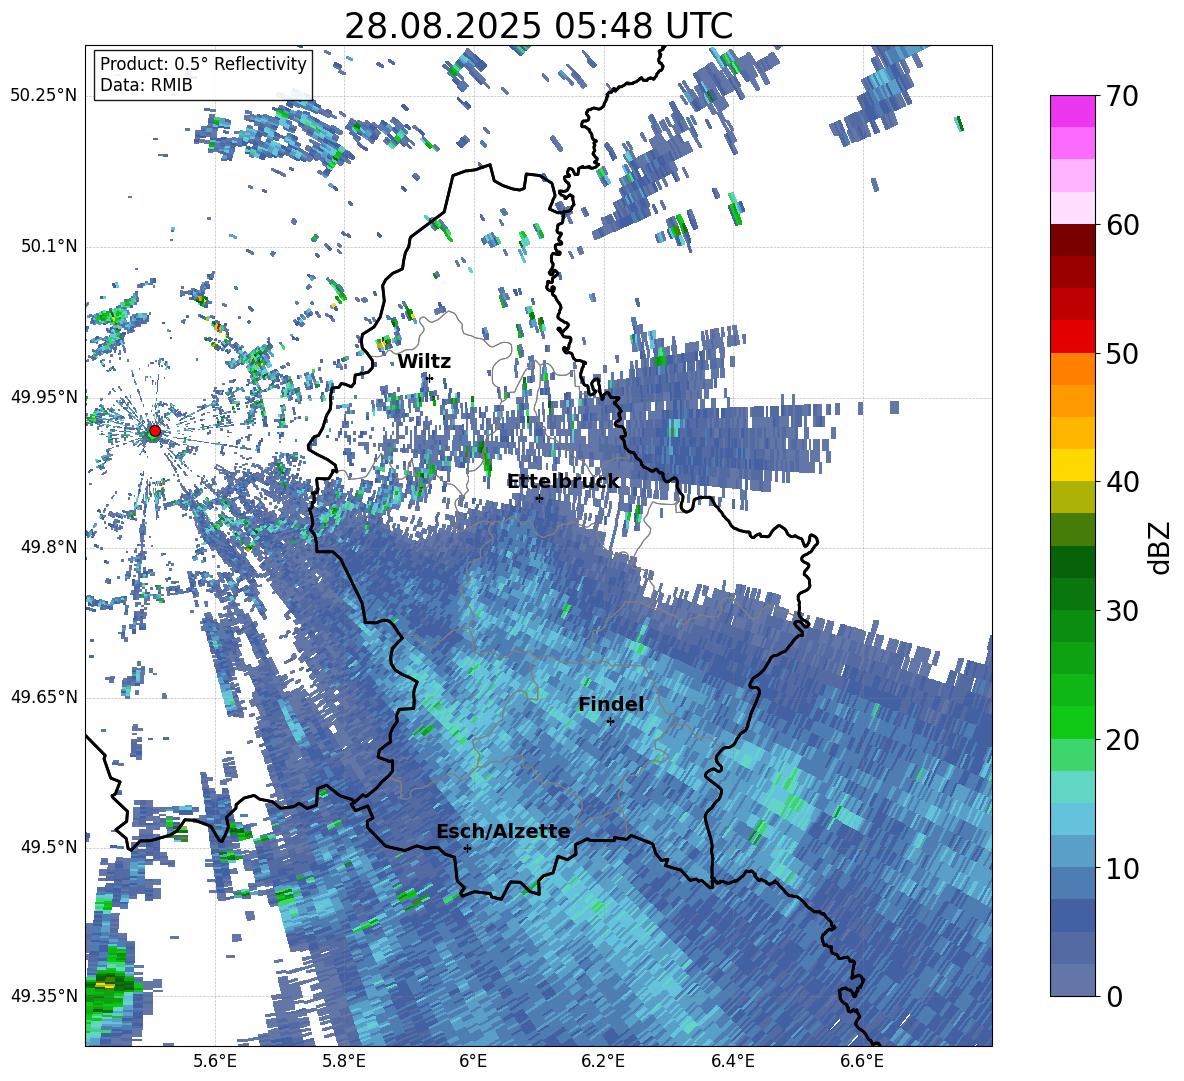The width and height of the screenshot is (1184, 1081).
Task: Click the 49.5°N latitude label
Action: coord(48,847)
